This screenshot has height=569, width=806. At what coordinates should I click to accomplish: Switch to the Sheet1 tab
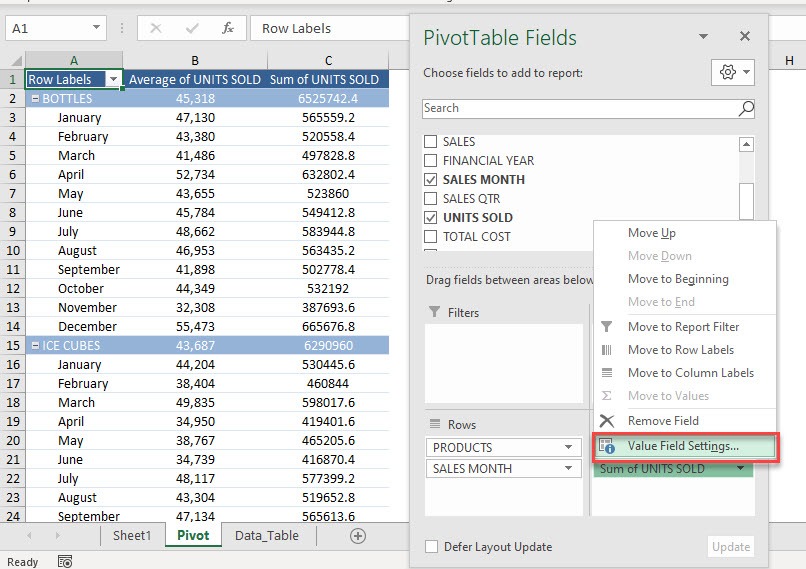tap(132, 536)
